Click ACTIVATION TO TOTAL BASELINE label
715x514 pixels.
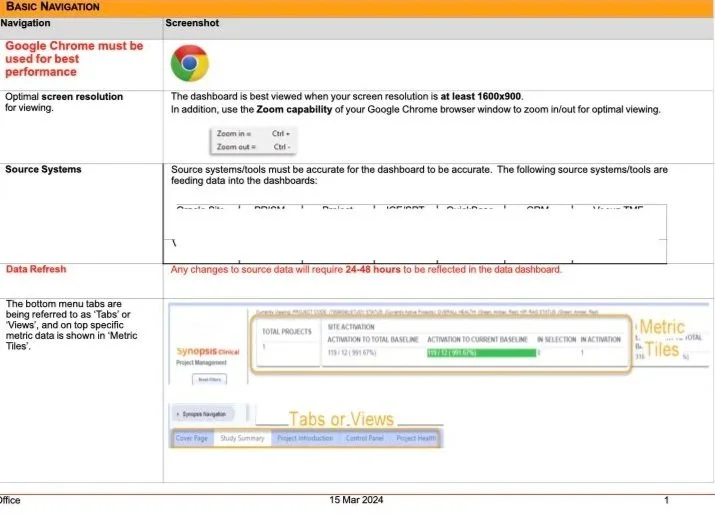[373, 339]
